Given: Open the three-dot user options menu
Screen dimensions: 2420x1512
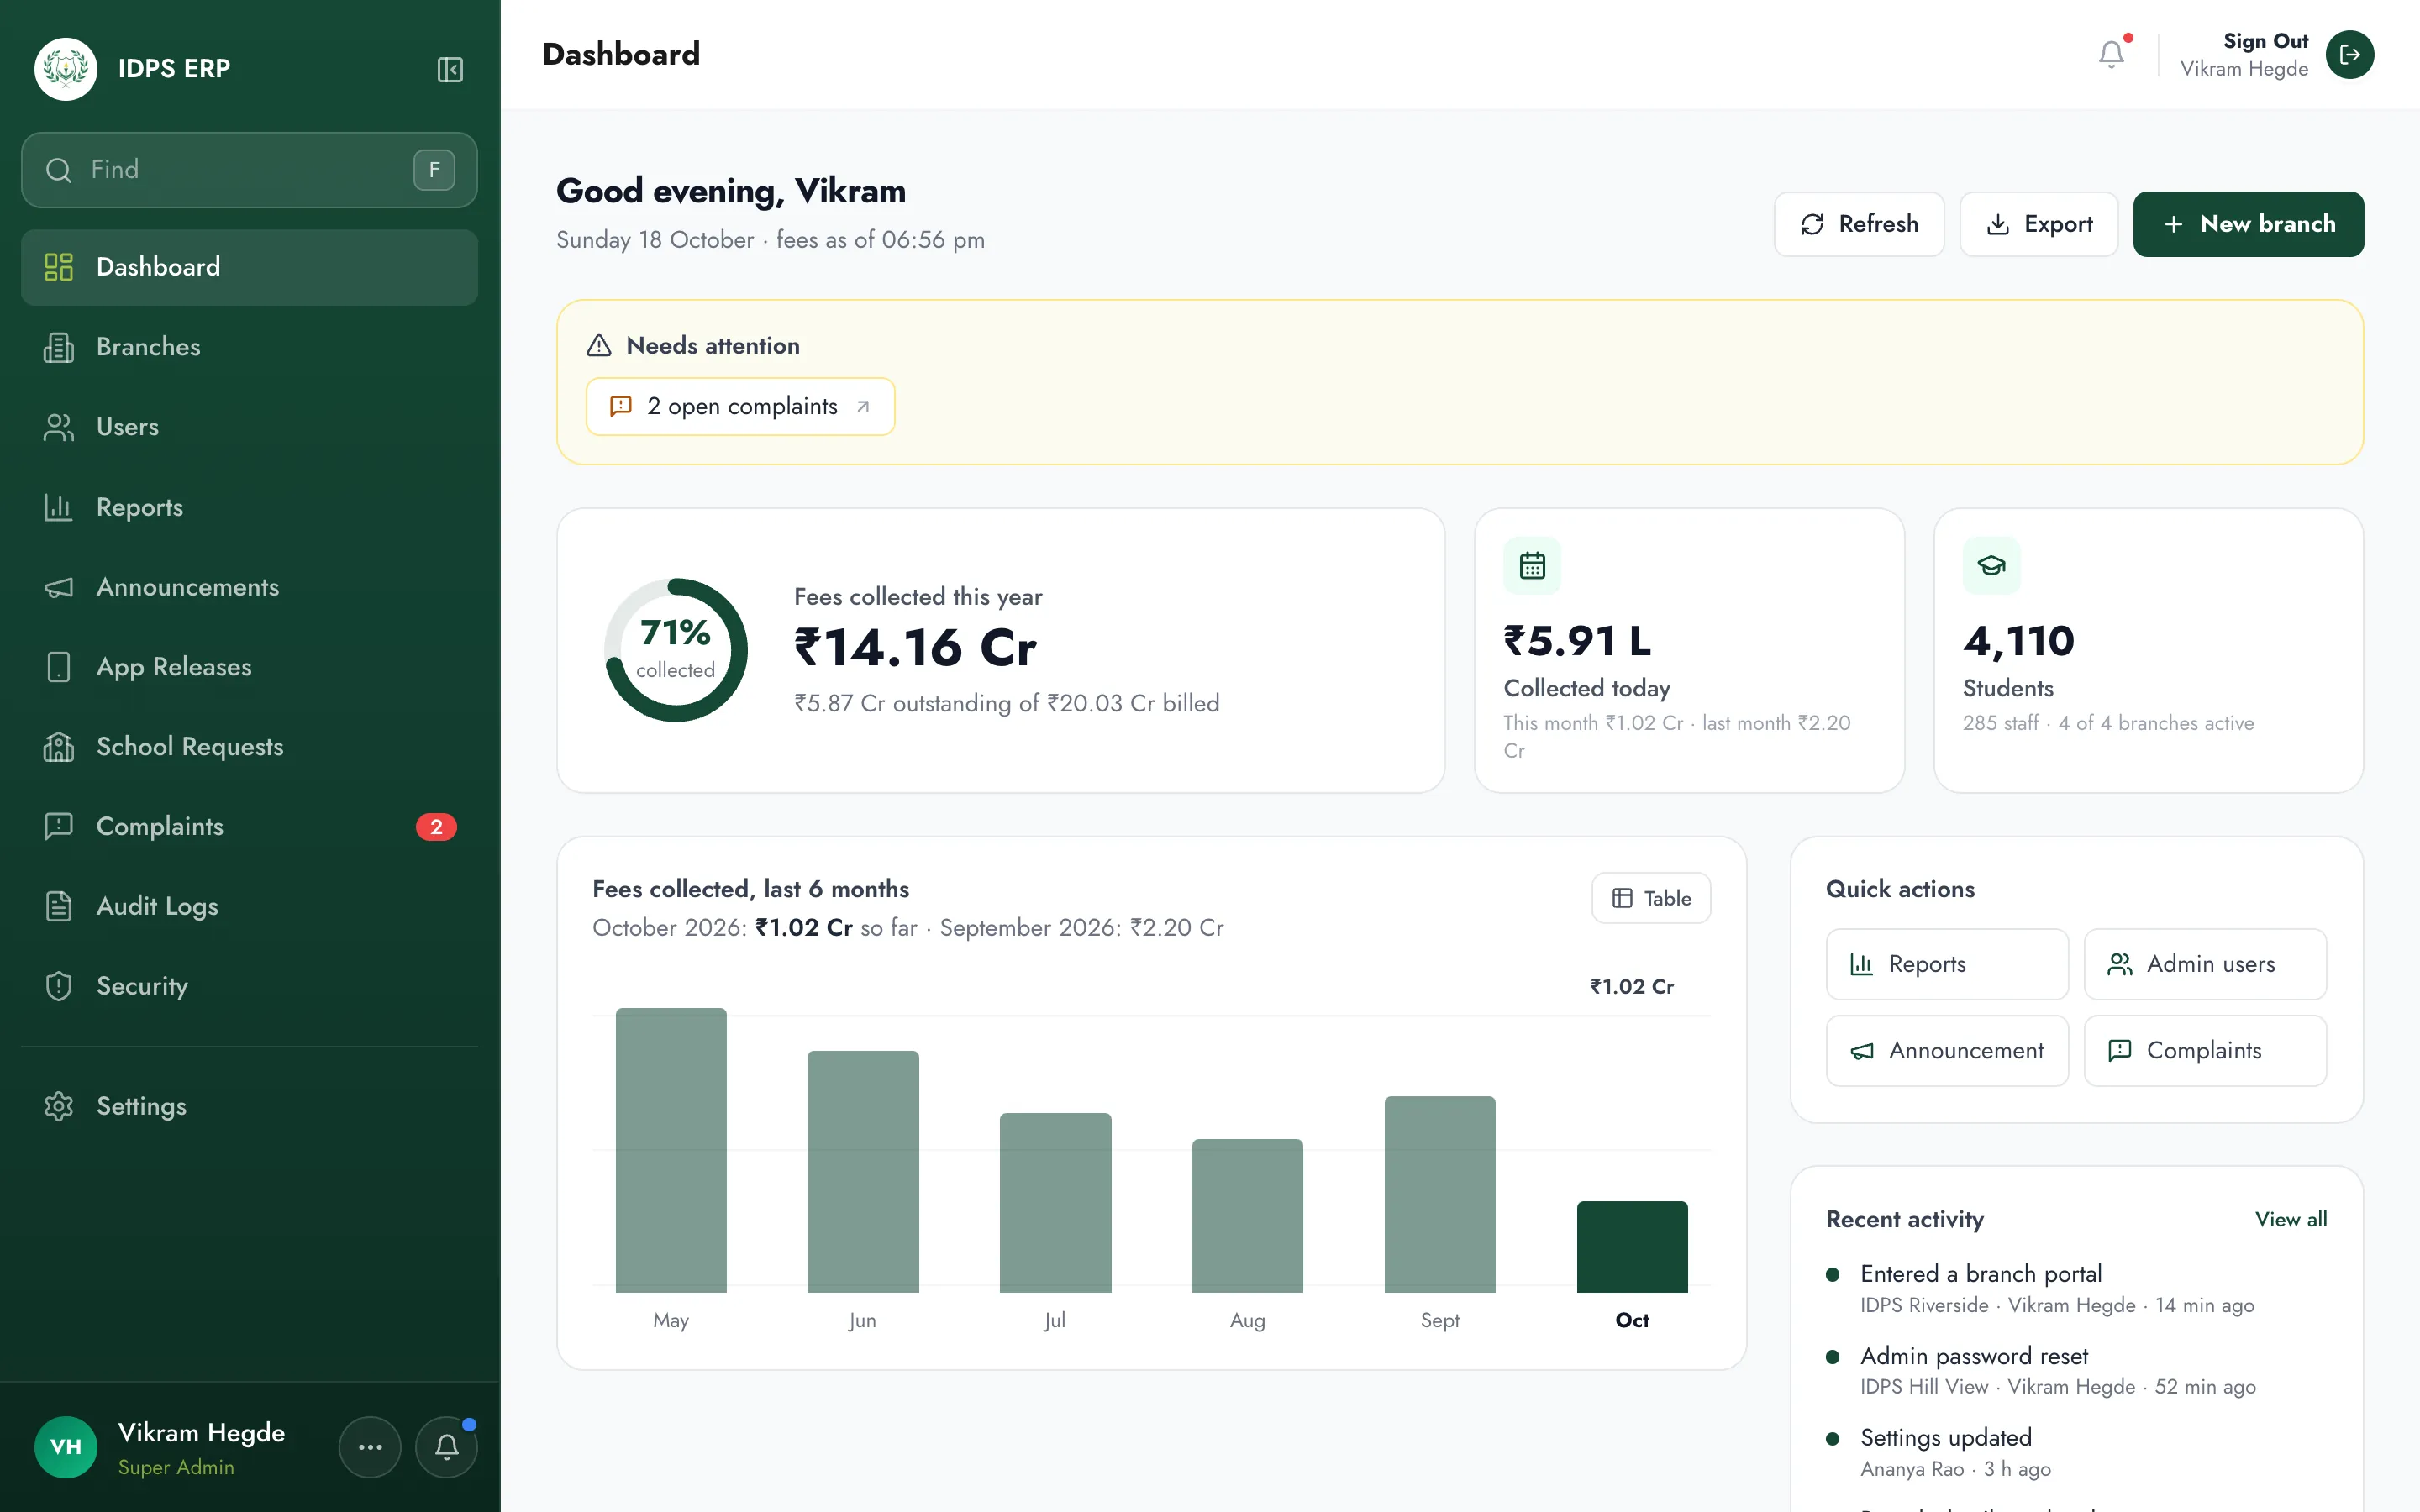Looking at the screenshot, I should (370, 1446).
